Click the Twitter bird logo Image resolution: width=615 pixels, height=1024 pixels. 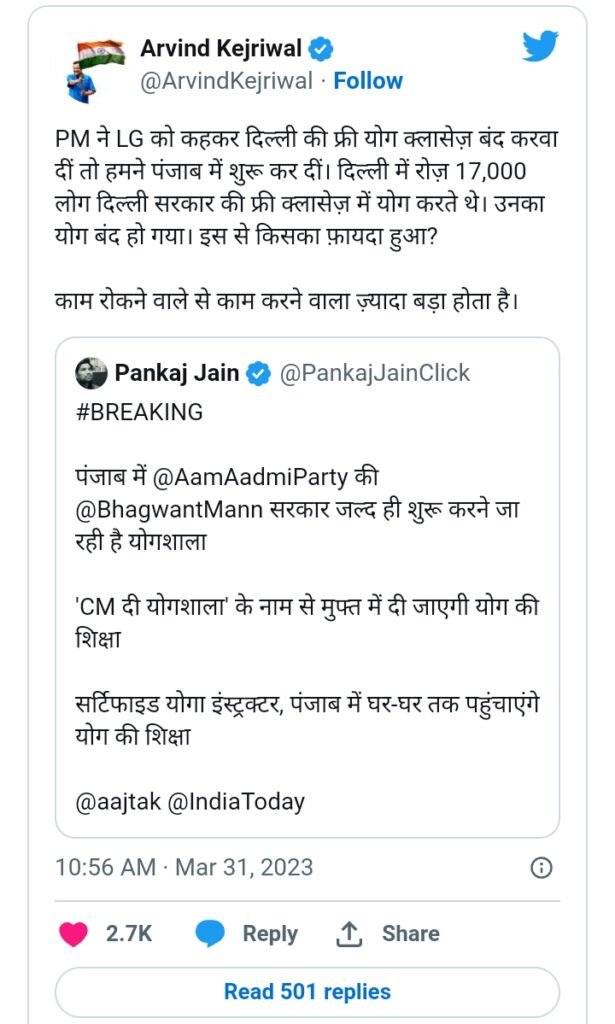point(540,46)
